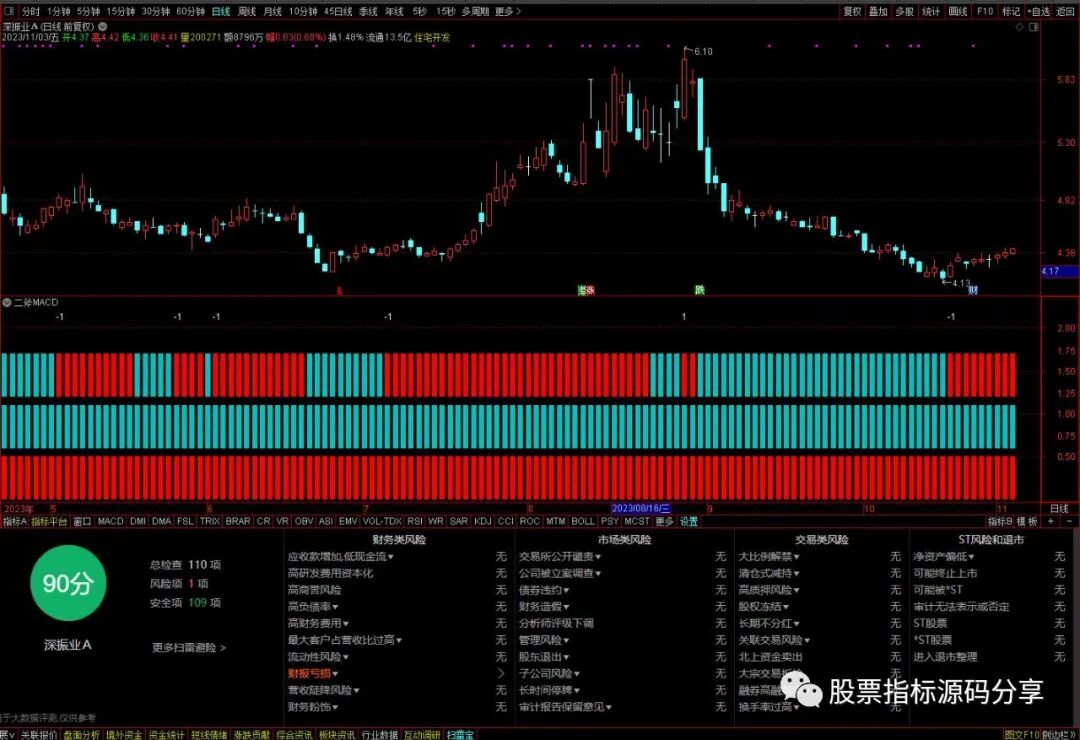Click the small circle icon beside 二龄MACD
The height and width of the screenshot is (740, 1080).
tap(7, 302)
